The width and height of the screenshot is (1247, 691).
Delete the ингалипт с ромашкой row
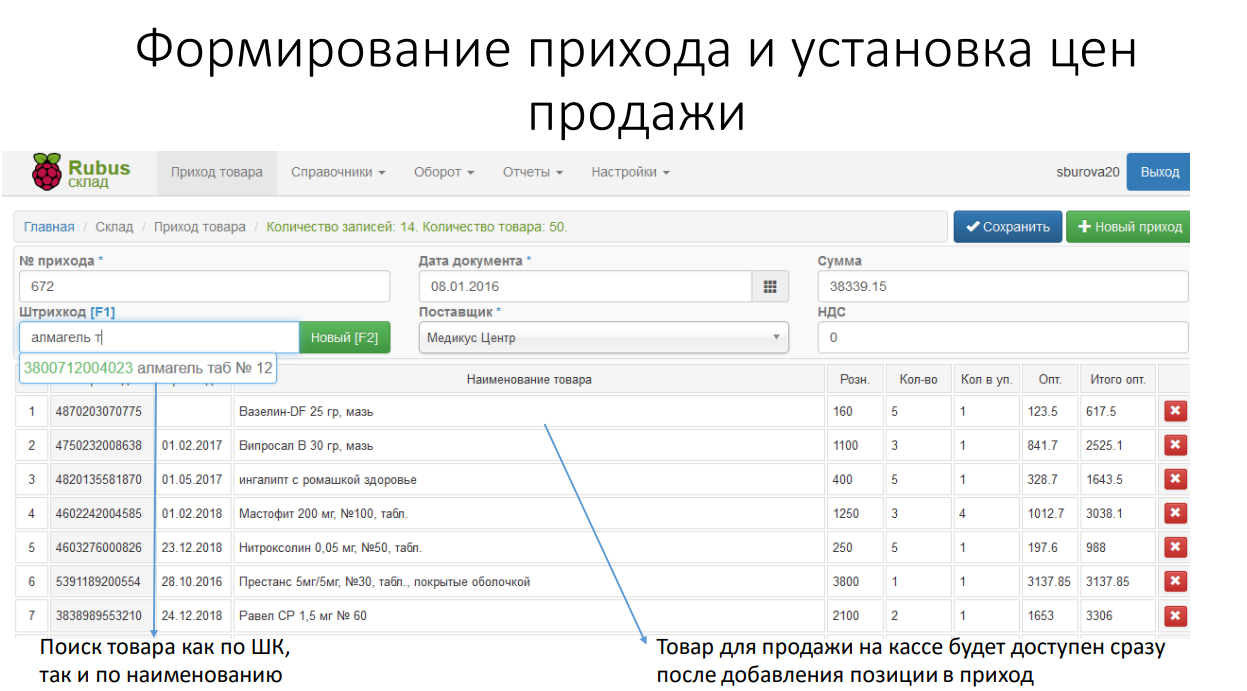pyautogui.click(x=1175, y=479)
